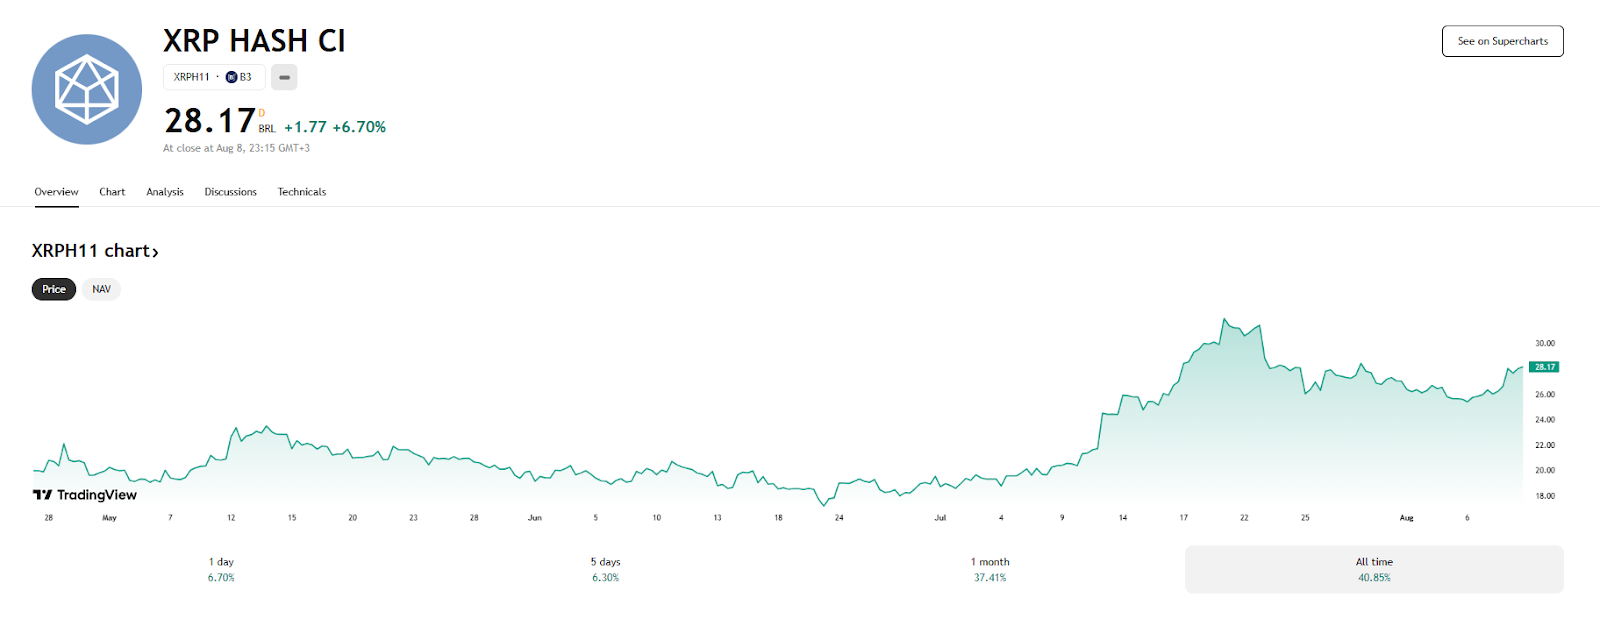Click the B3 exchange icon badge

tap(232, 77)
